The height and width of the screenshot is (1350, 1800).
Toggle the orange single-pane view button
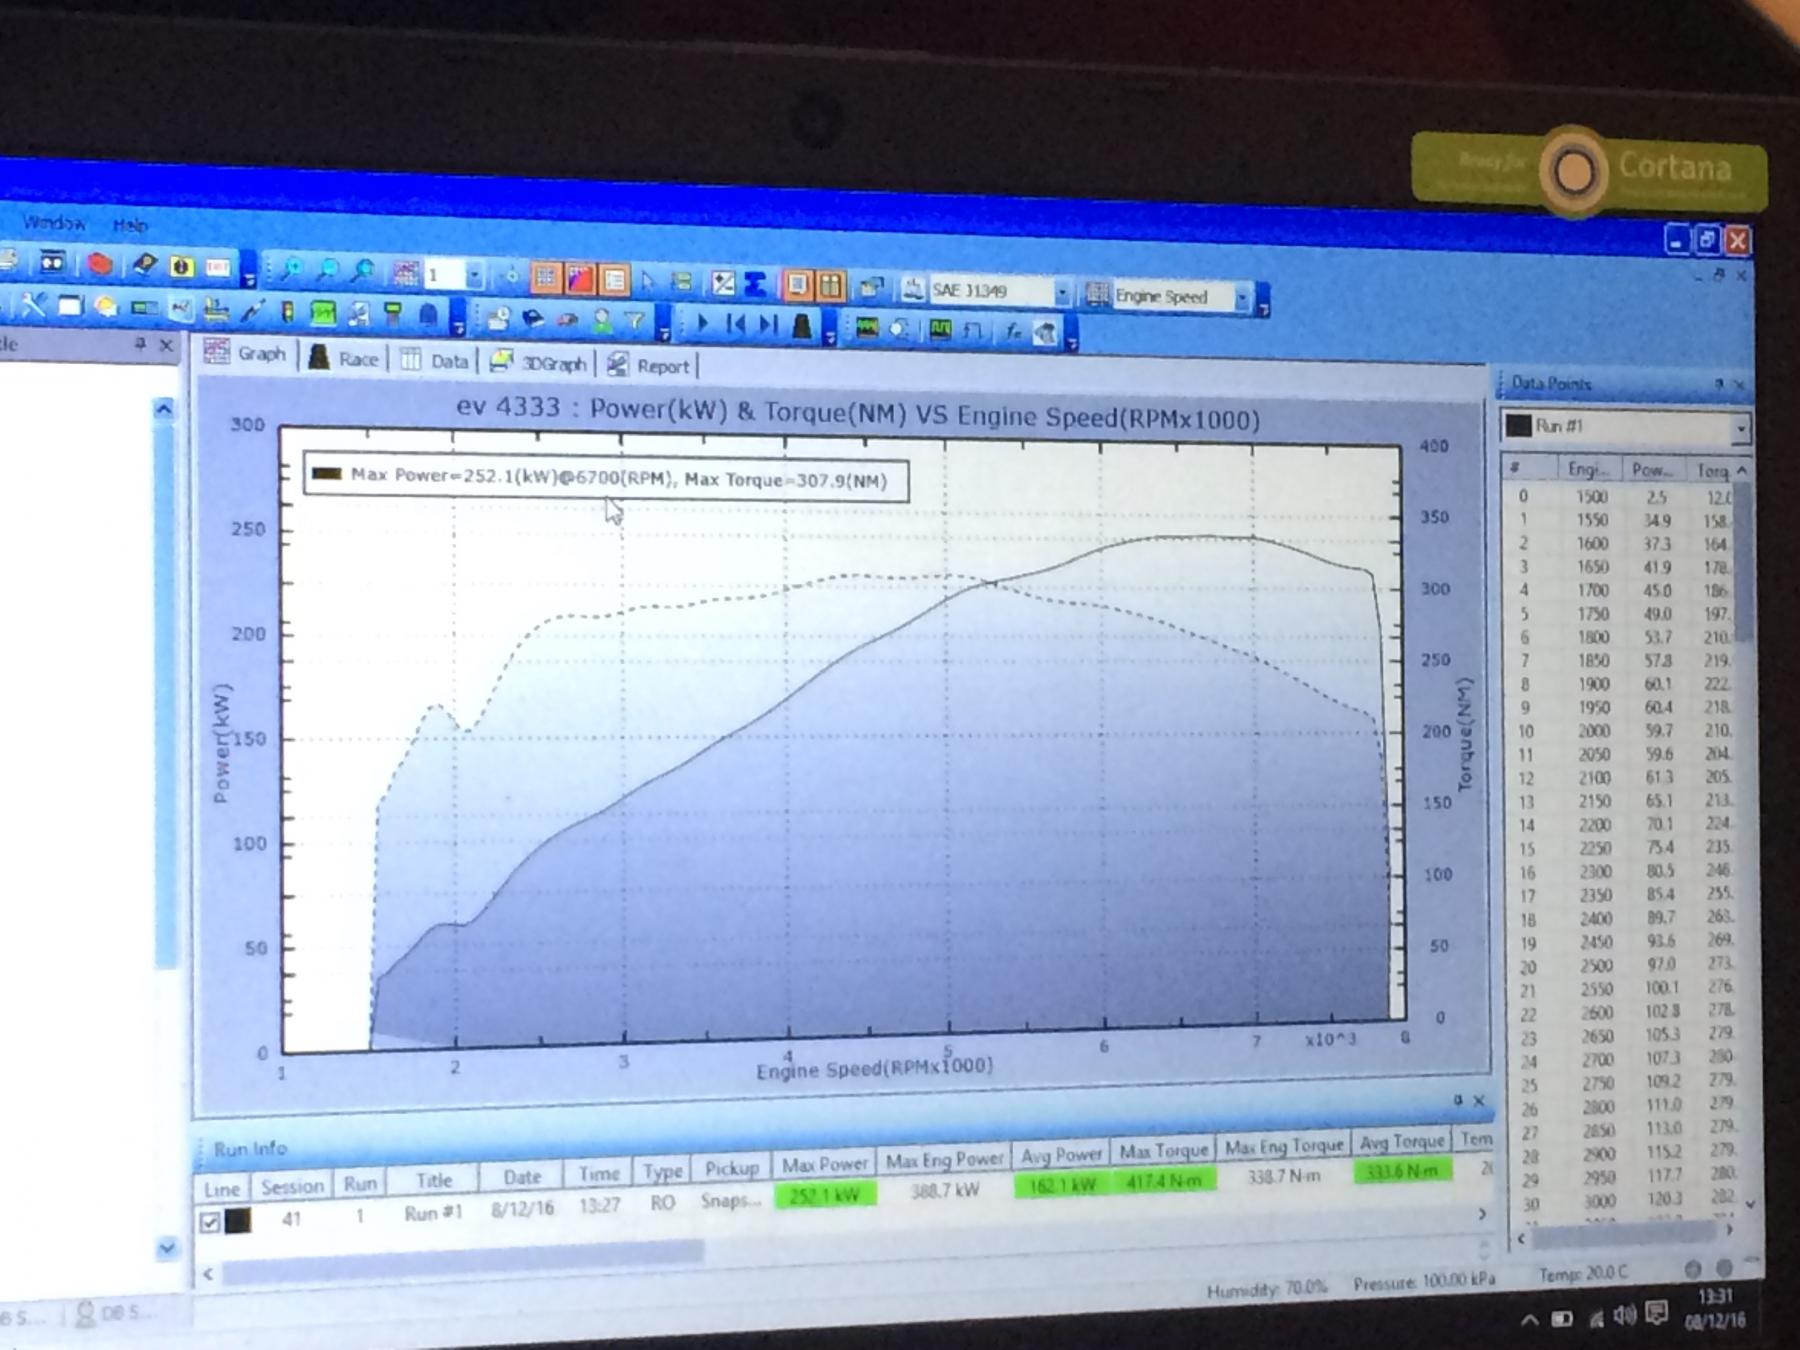tap(797, 286)
